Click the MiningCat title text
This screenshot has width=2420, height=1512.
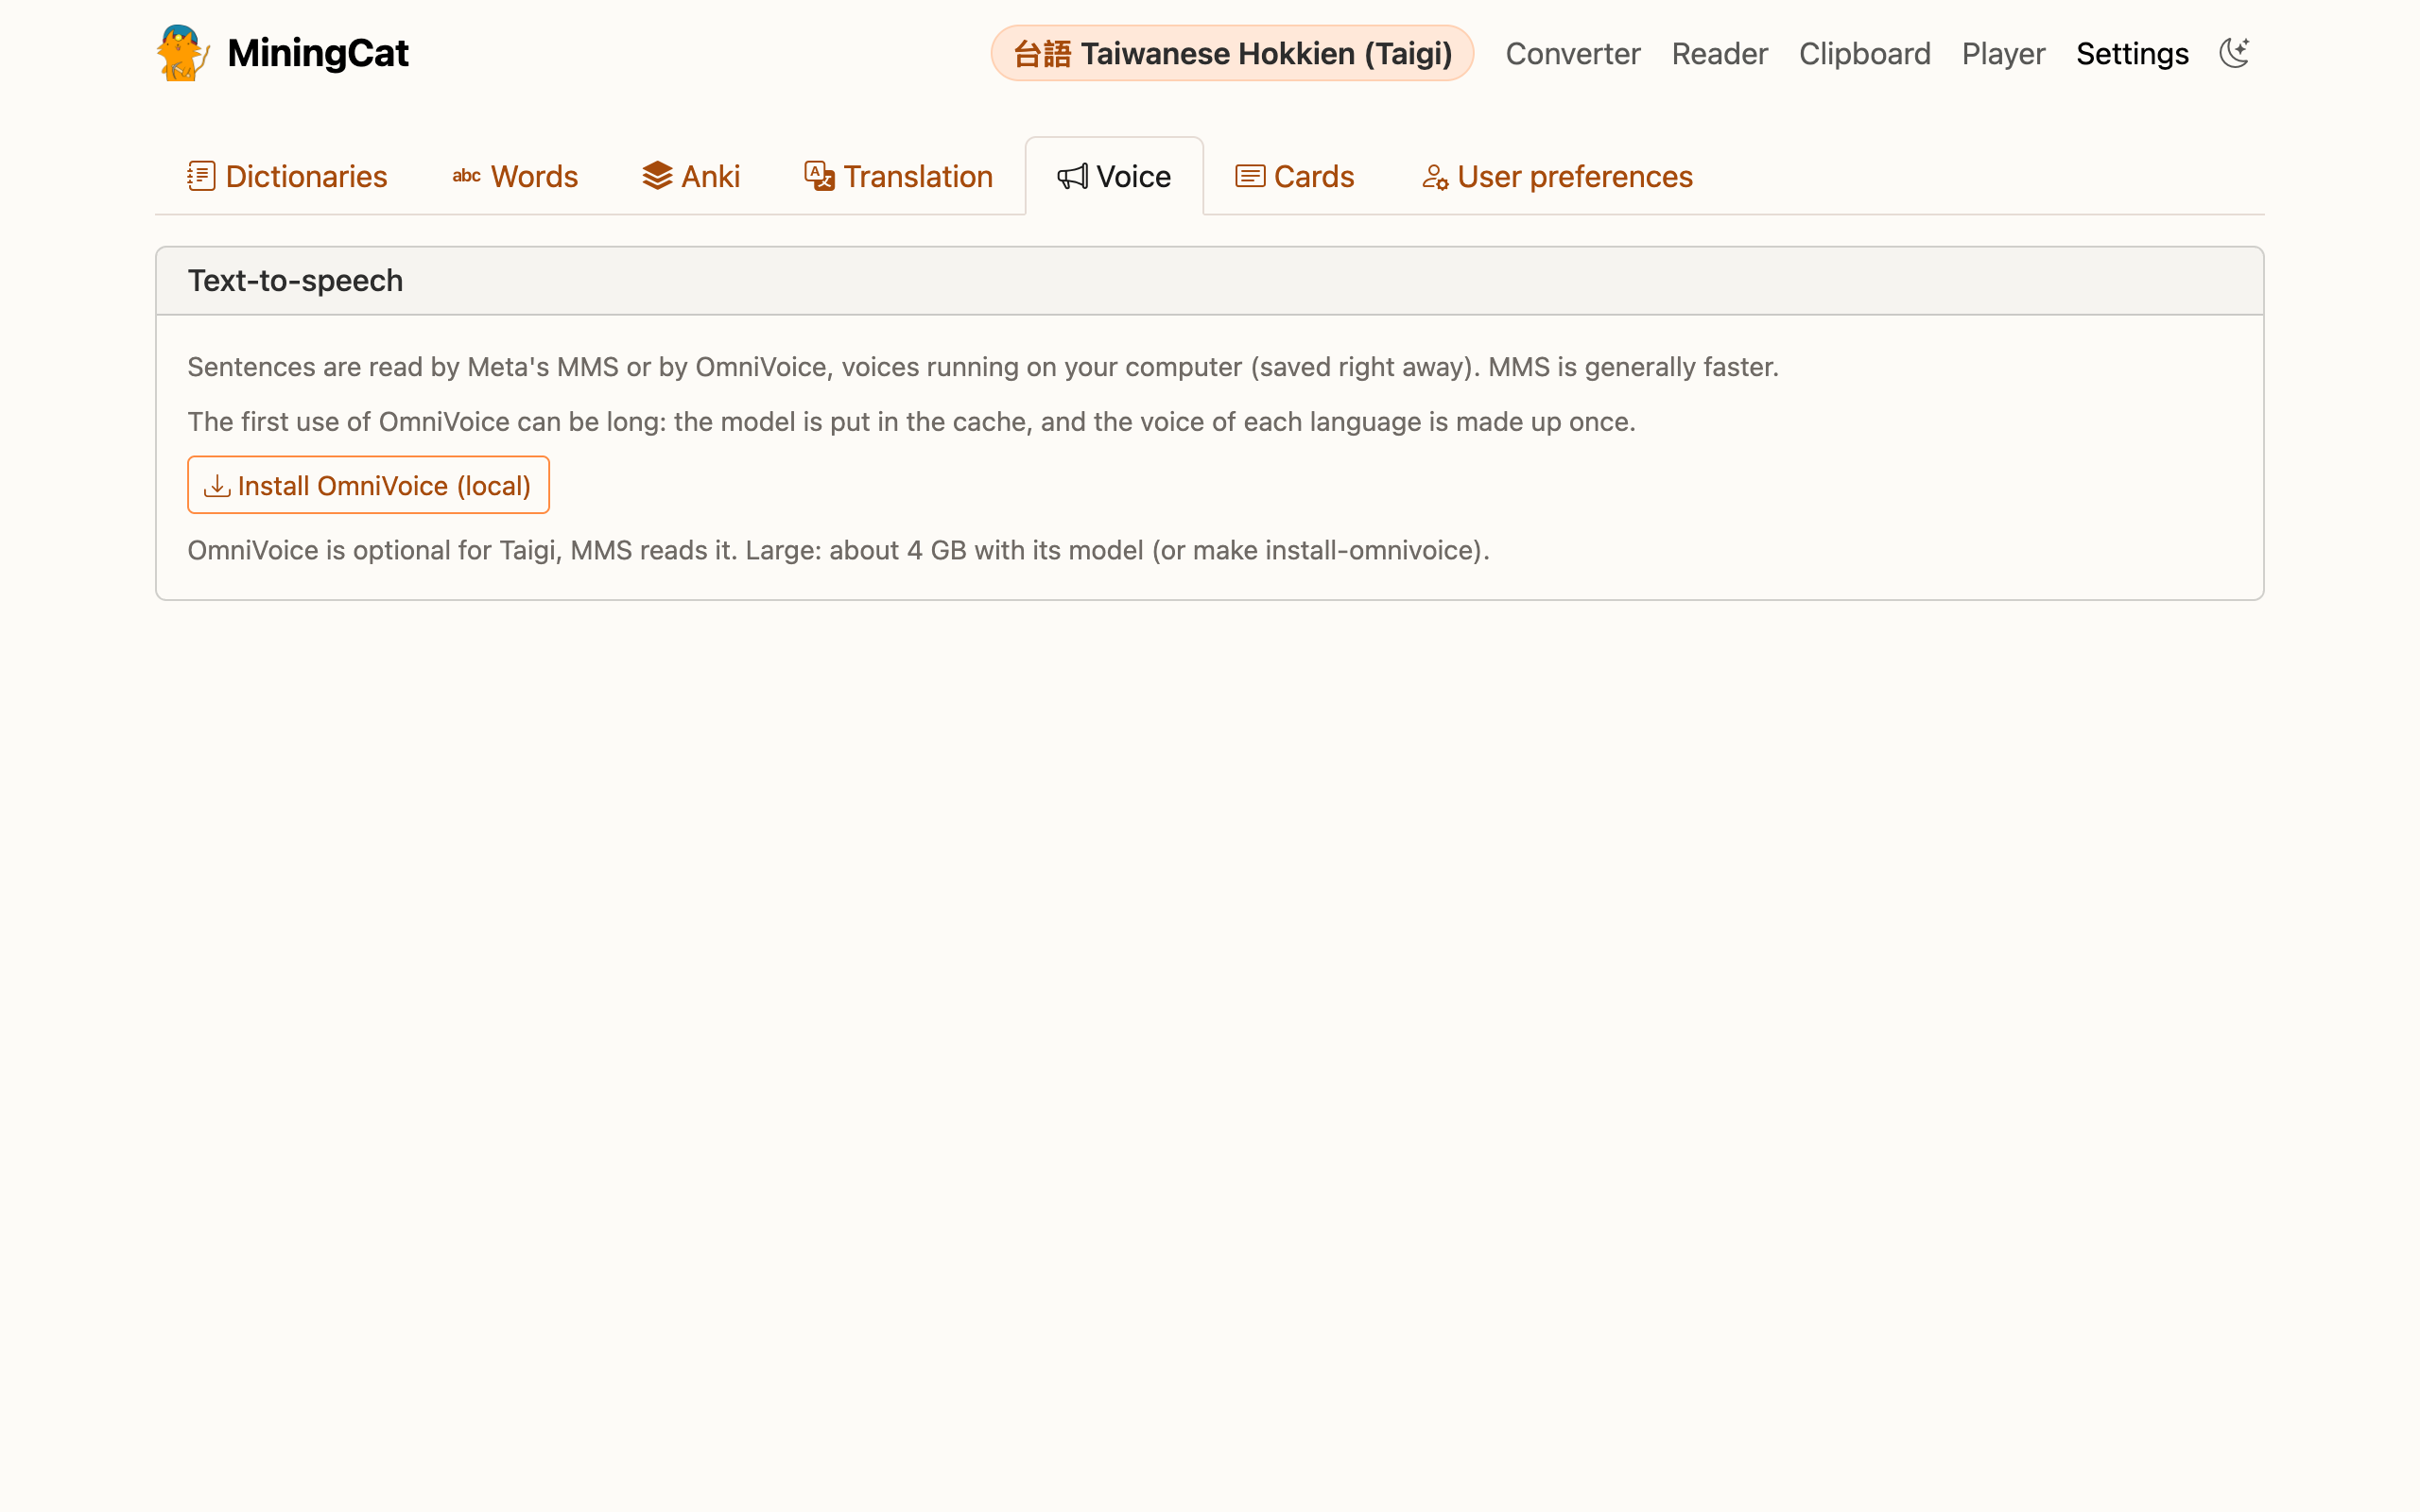(318, 53)
